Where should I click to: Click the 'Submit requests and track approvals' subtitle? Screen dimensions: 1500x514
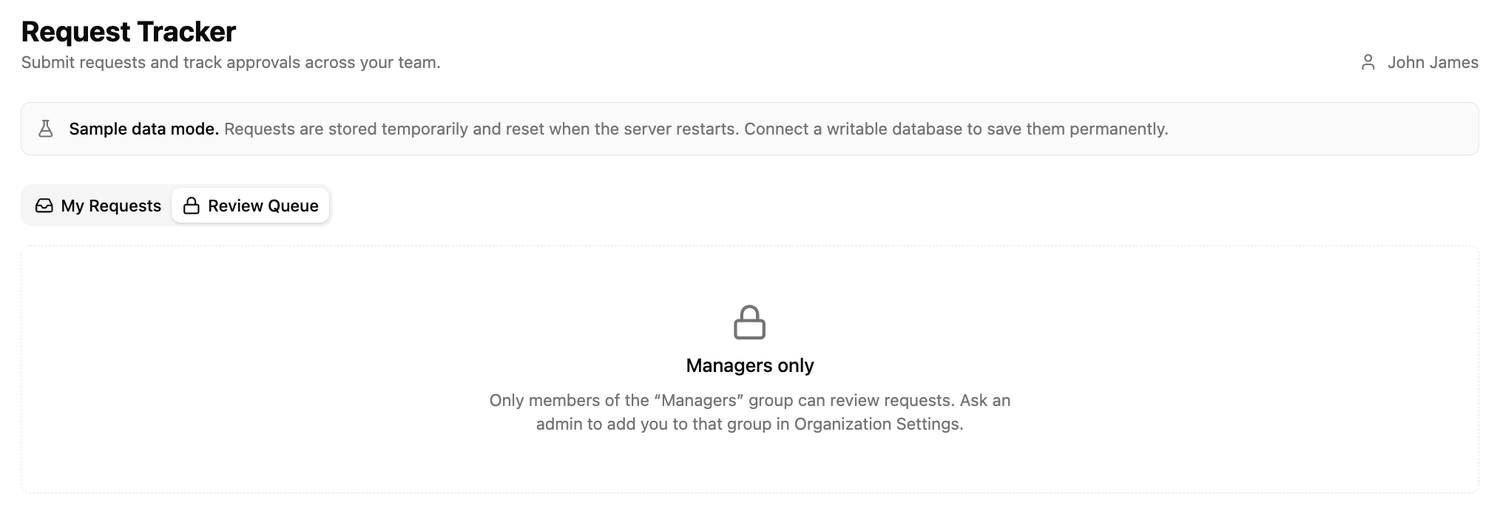[x=231, y=62]
